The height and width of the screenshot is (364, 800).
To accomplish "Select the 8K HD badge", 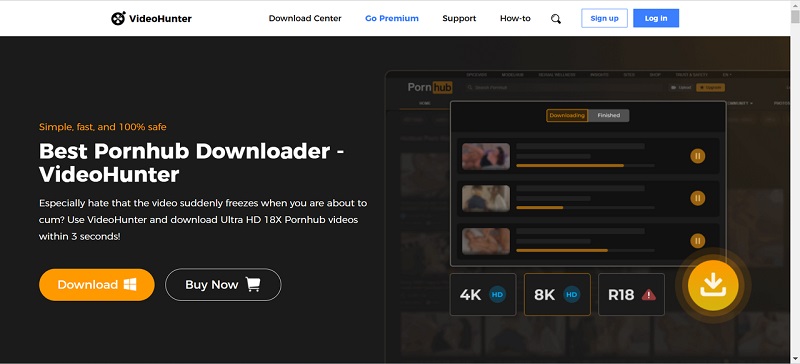I will [557, 295].
